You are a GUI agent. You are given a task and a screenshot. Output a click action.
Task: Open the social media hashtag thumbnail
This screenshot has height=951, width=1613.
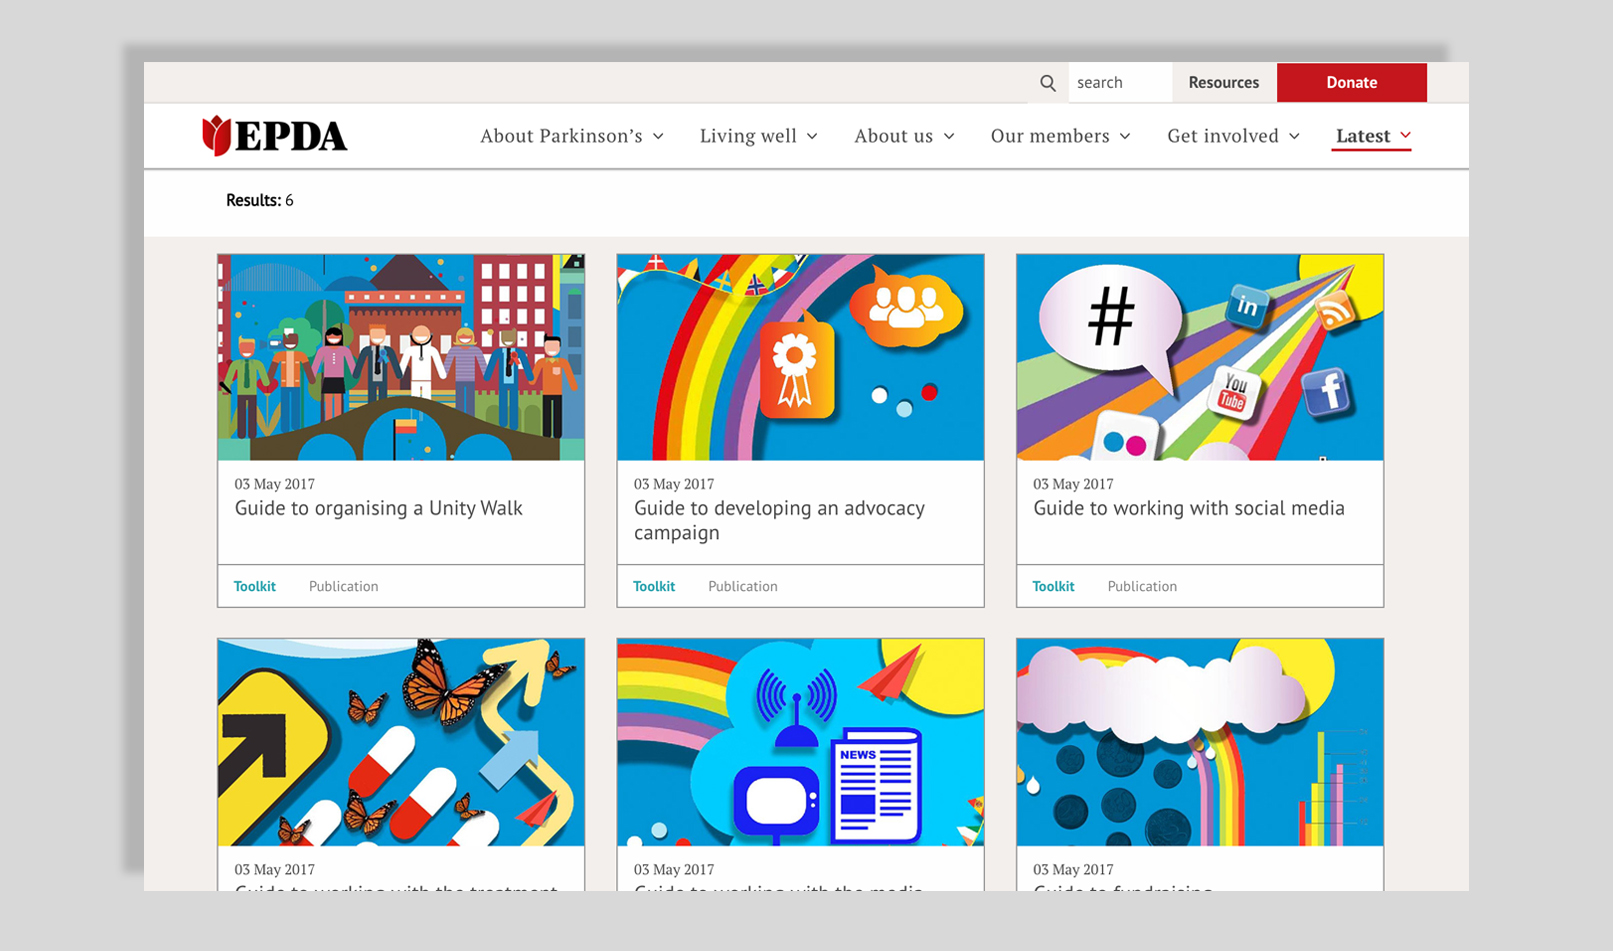[1200, 357]
